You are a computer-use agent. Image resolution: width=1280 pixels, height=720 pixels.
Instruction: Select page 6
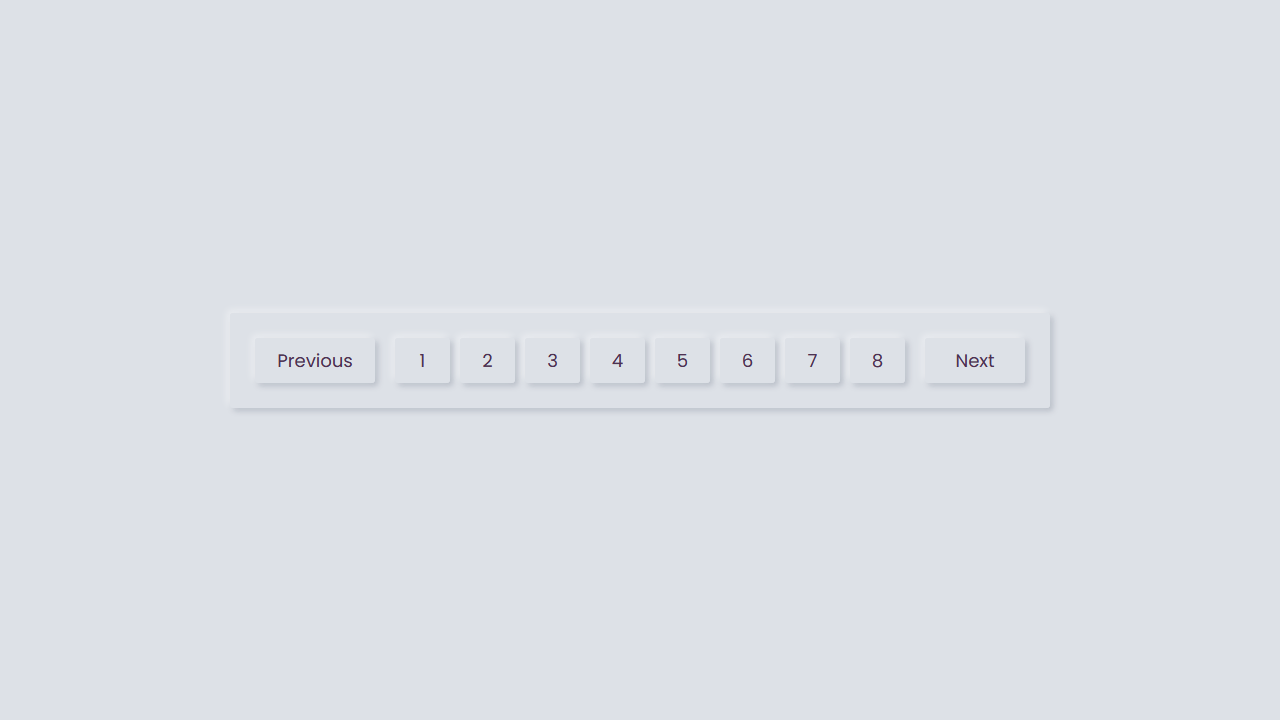(747, 361)
